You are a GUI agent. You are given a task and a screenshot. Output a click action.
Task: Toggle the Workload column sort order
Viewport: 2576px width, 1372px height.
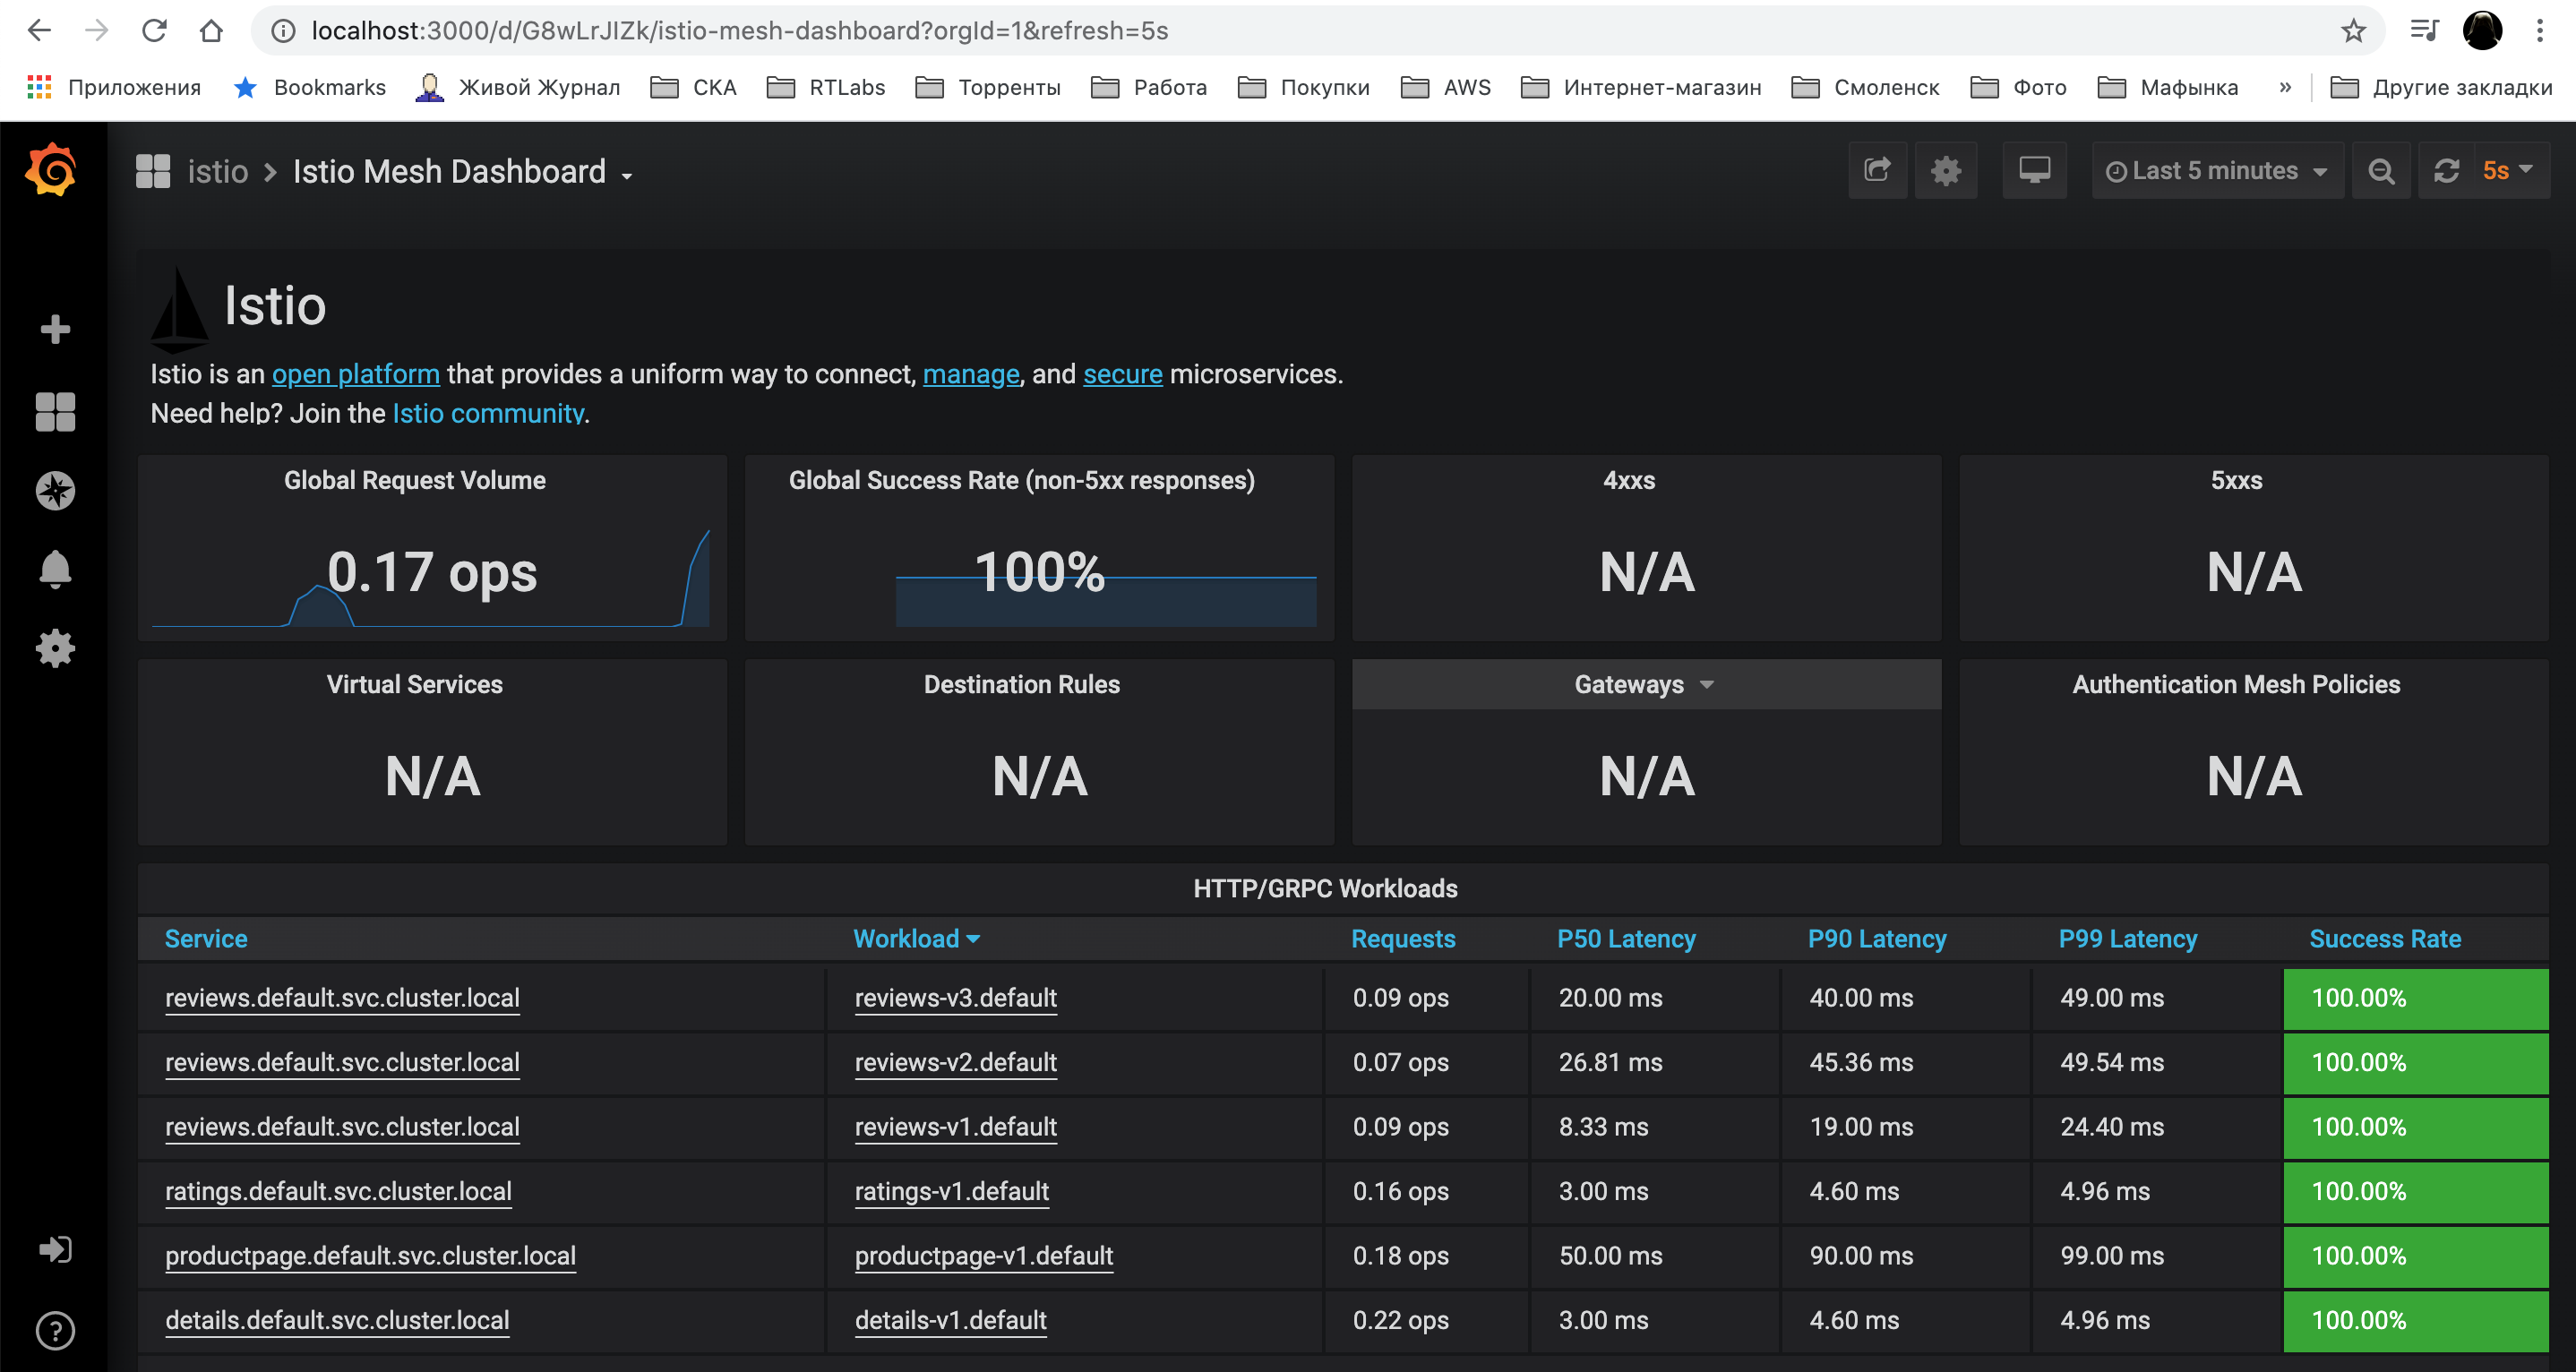[x=915, y=939]
